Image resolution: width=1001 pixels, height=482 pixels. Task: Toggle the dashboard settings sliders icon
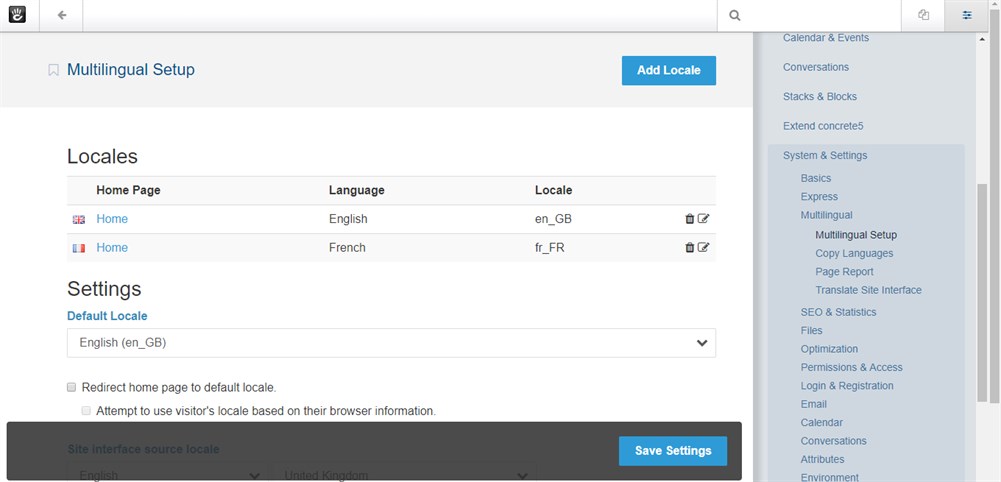pos(966,15)
